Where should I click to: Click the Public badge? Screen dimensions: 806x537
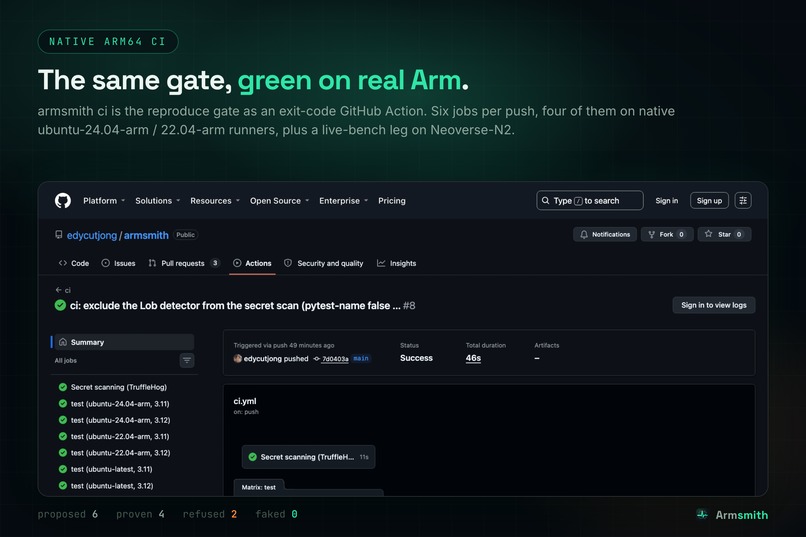[x=186, y=235]
